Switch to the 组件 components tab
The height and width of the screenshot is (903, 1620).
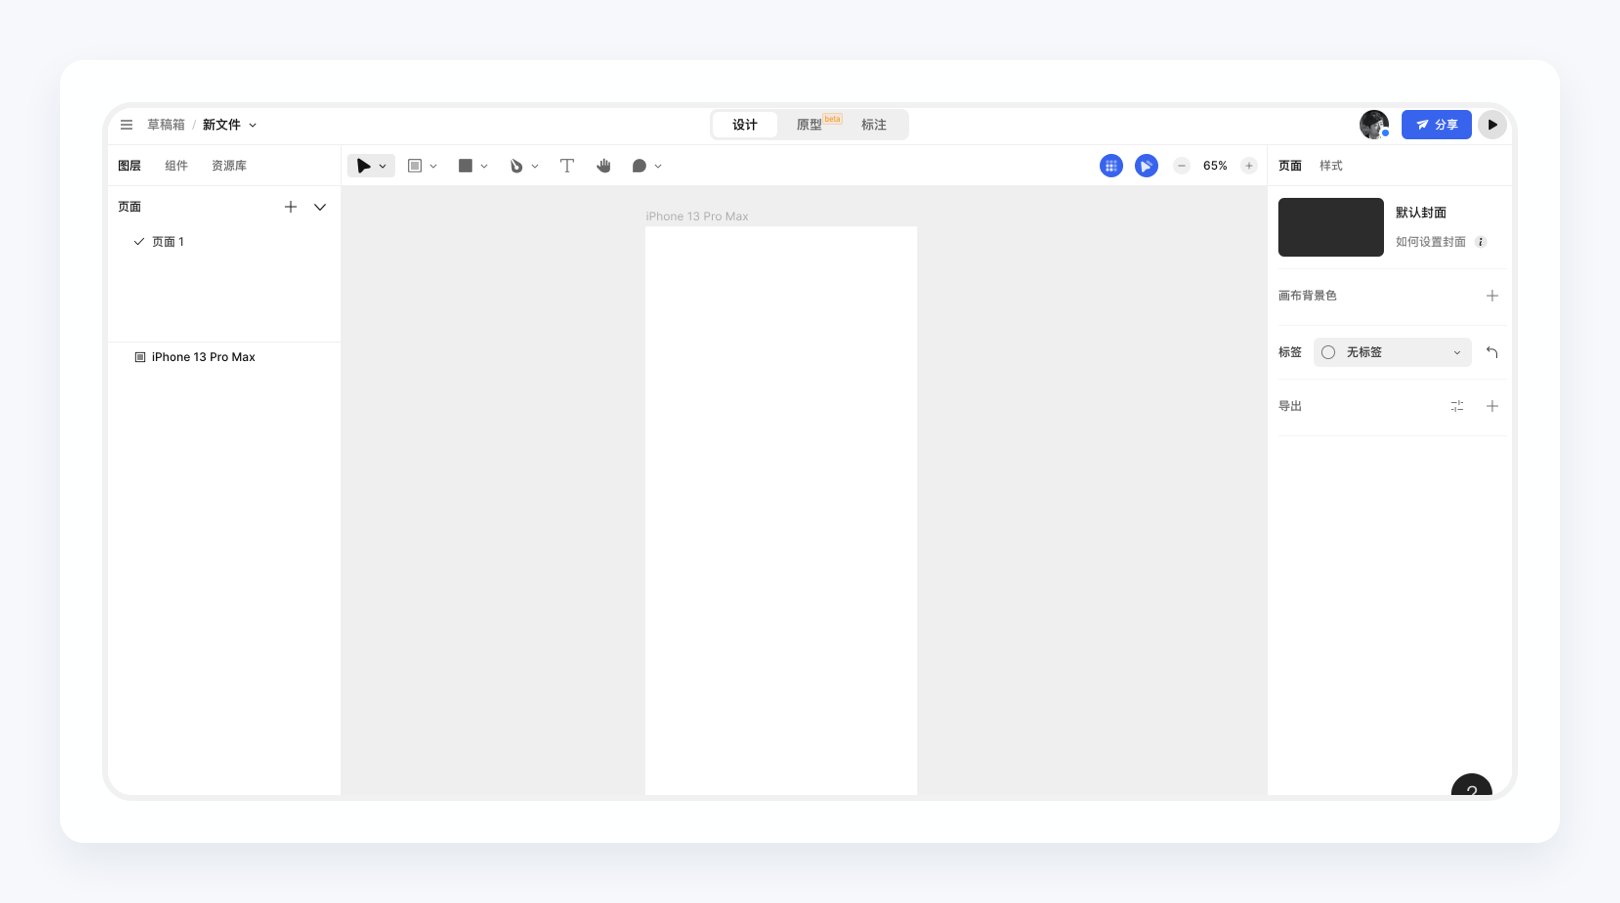[176, 166]
